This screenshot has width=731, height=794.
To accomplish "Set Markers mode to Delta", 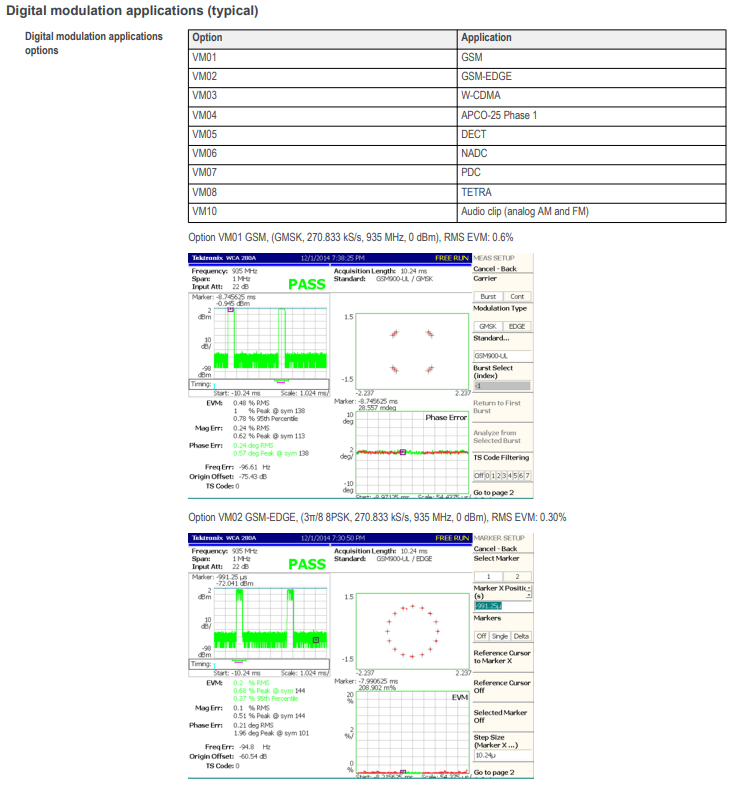I will (x=521, y=637).
